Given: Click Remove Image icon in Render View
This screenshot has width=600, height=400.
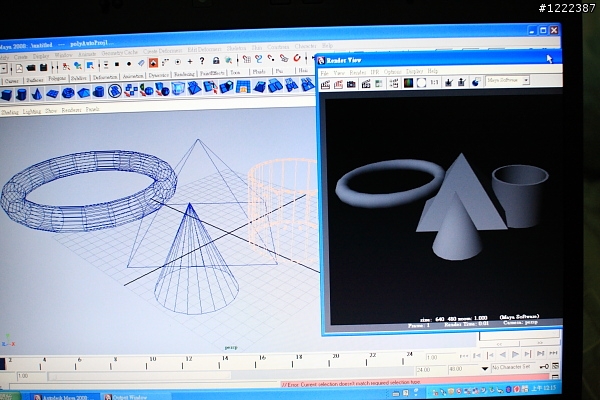Looking at the screenshot, I should tap(461, 82).
